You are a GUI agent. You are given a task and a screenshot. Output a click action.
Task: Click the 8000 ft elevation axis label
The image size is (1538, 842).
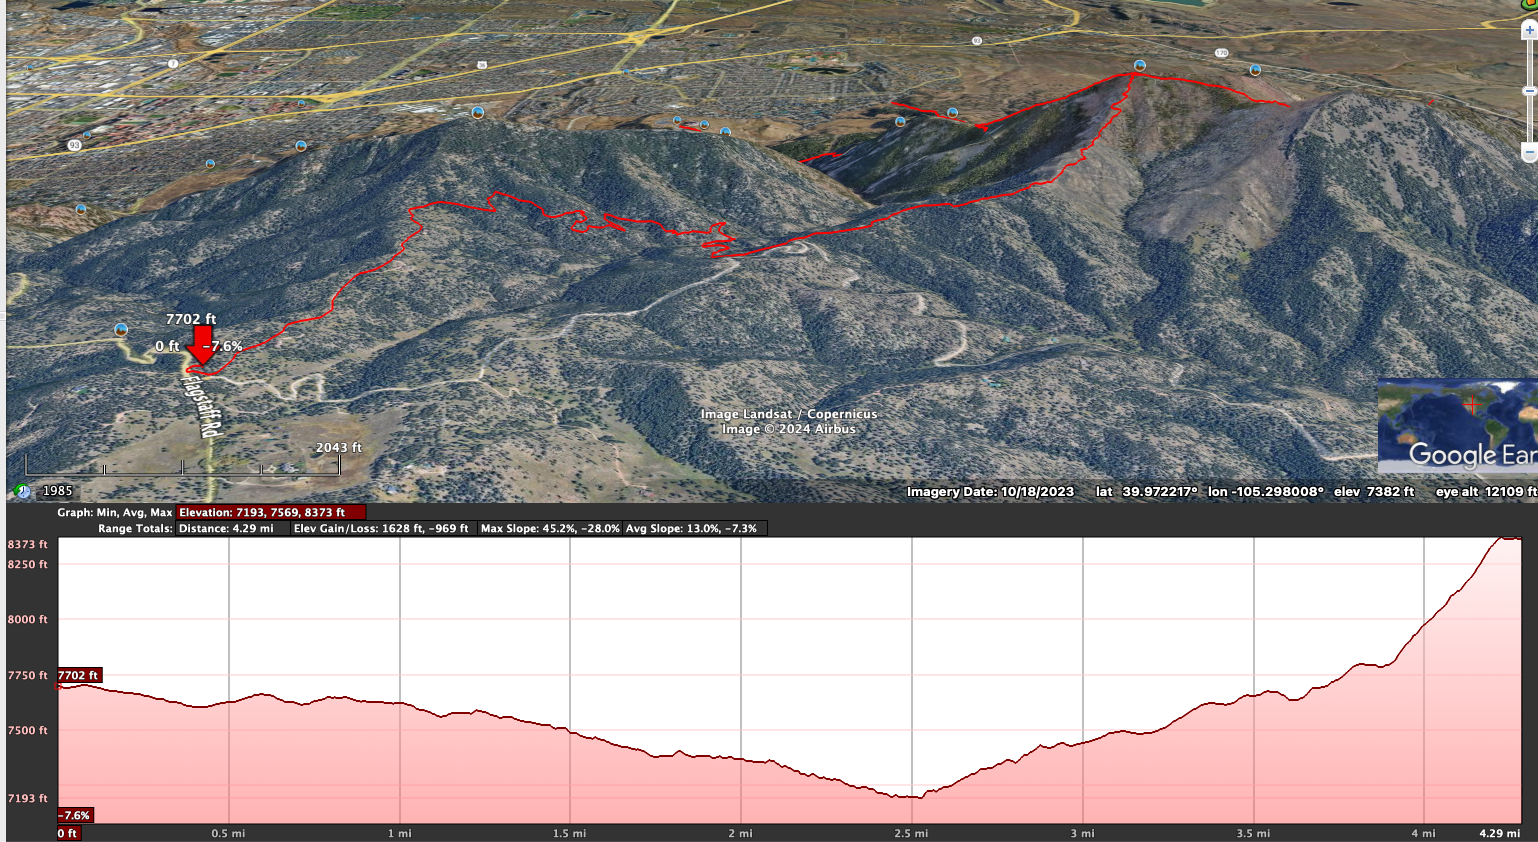(x=28, y=619)
